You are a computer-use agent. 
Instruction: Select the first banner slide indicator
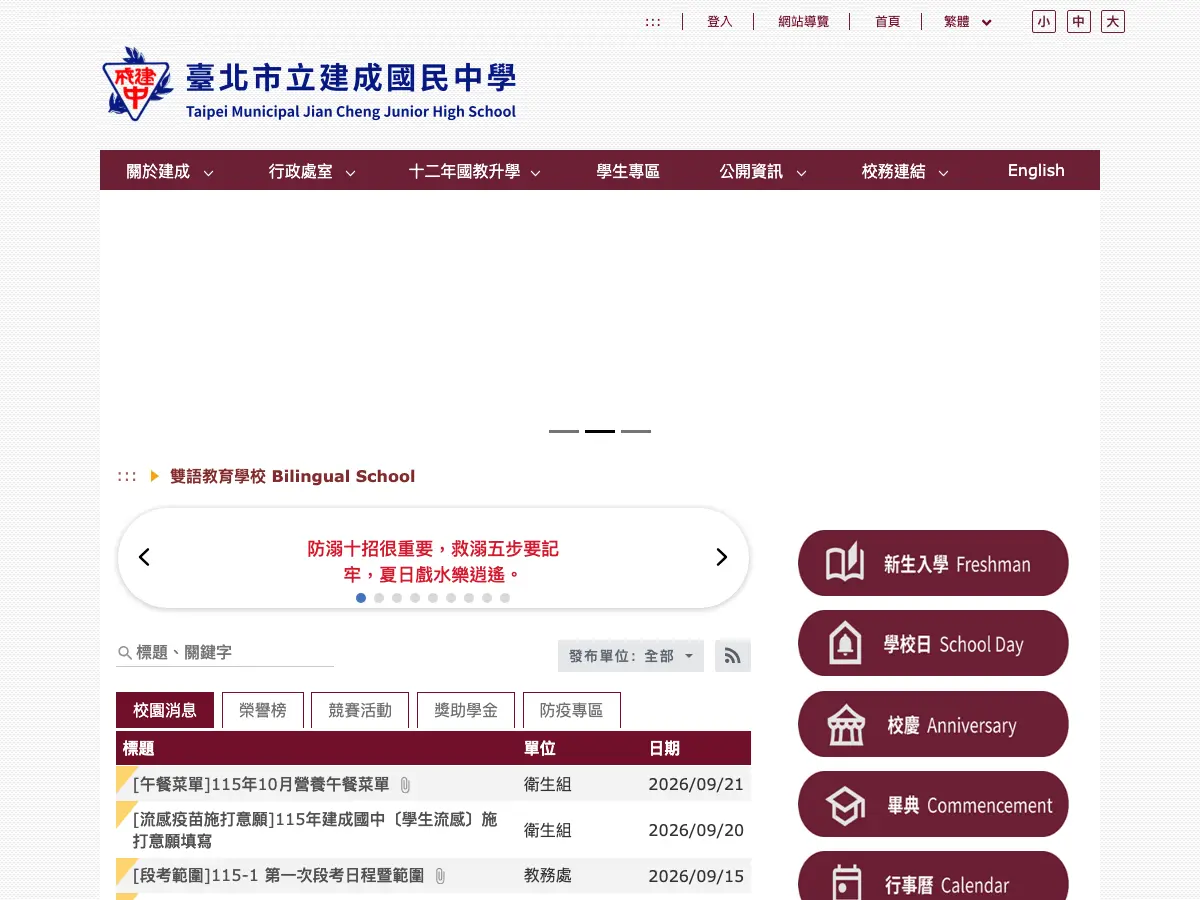pos(564,431)
